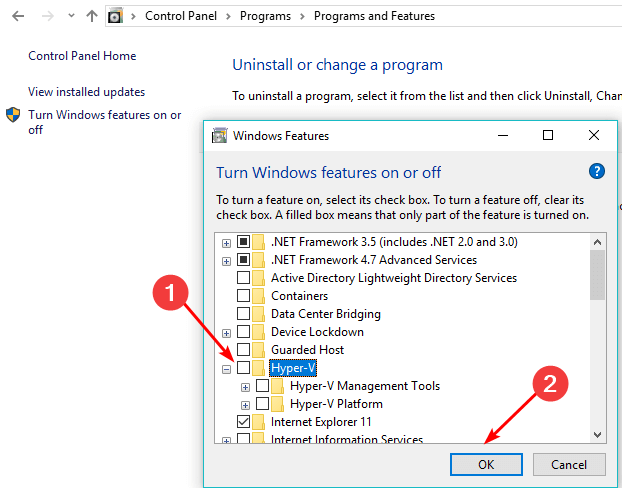Select the Internet Explorer 11 label
The width and height of the screenshot is (622, 488).
click(321, 422)
